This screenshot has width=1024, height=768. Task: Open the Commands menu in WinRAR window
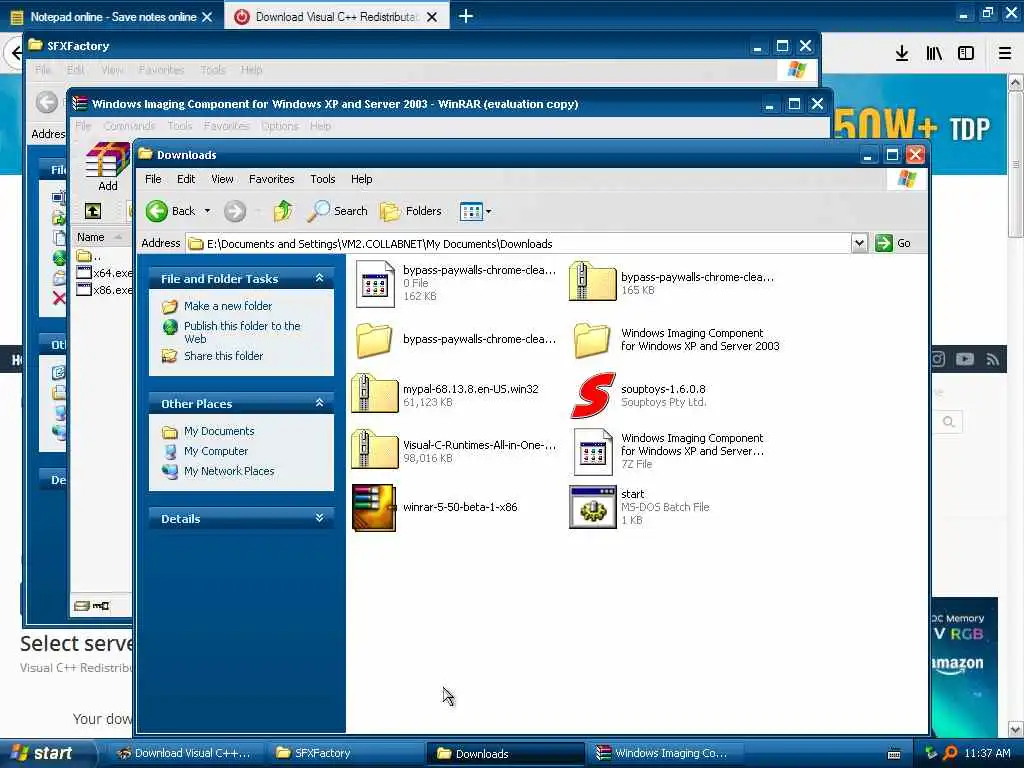tap(129, 125)
